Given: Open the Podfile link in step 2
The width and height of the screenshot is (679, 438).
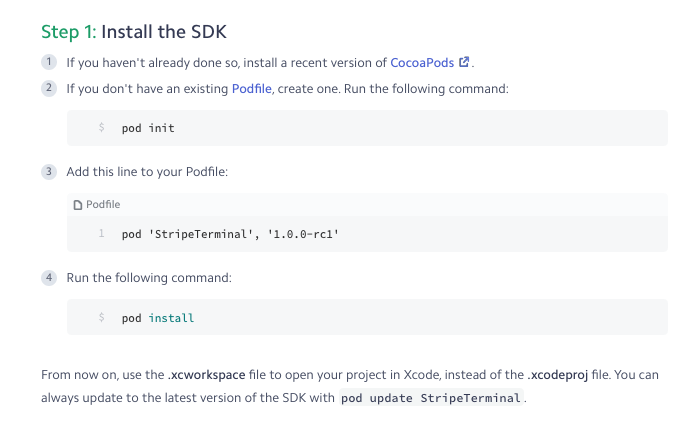Looking at the screenshot, I should point(252,89).
